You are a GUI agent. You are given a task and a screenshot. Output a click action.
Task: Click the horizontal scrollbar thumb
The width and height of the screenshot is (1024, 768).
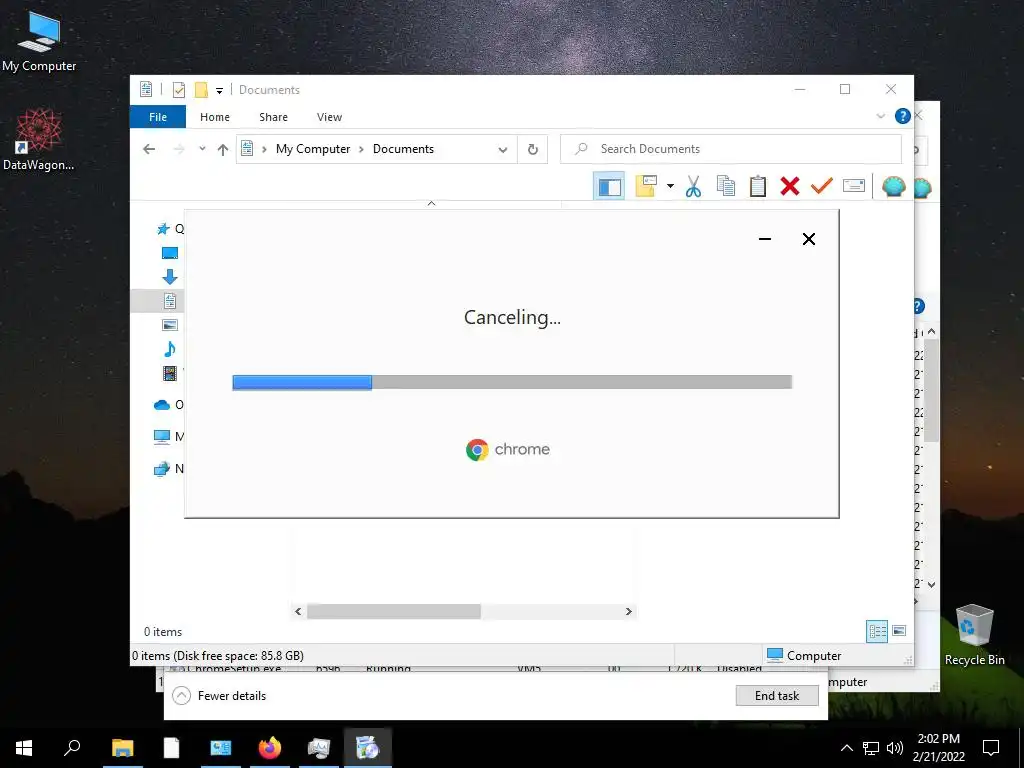pyautogui.click(x=394, y=611)
